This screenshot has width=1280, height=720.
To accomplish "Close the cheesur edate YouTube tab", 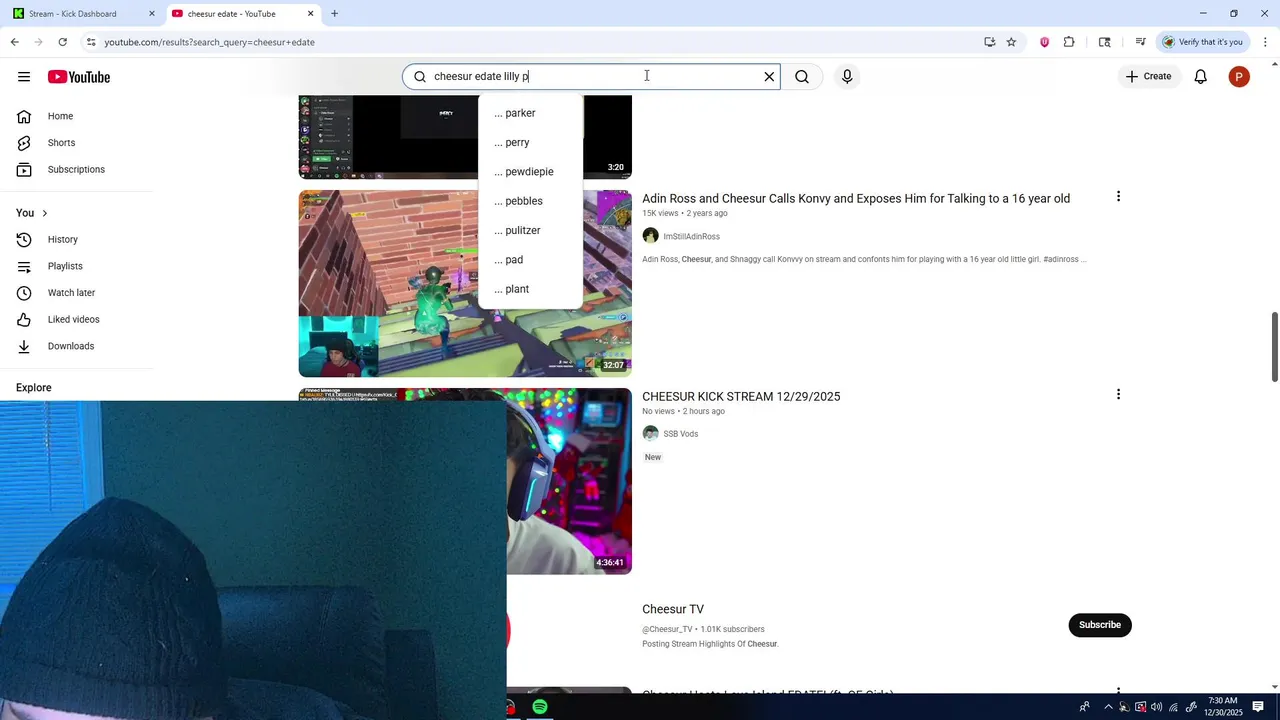I will point(310,14).
